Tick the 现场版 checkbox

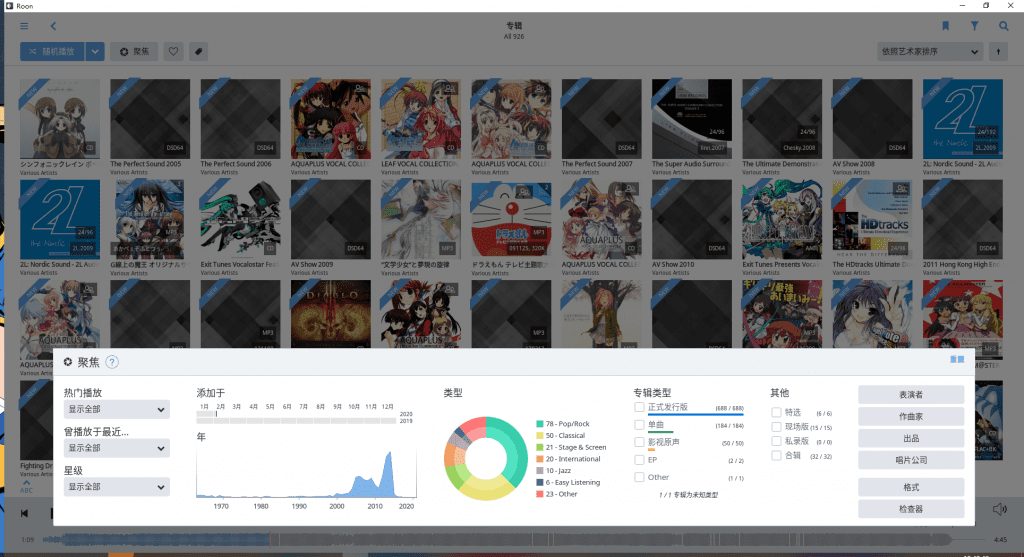pos(776,427)
